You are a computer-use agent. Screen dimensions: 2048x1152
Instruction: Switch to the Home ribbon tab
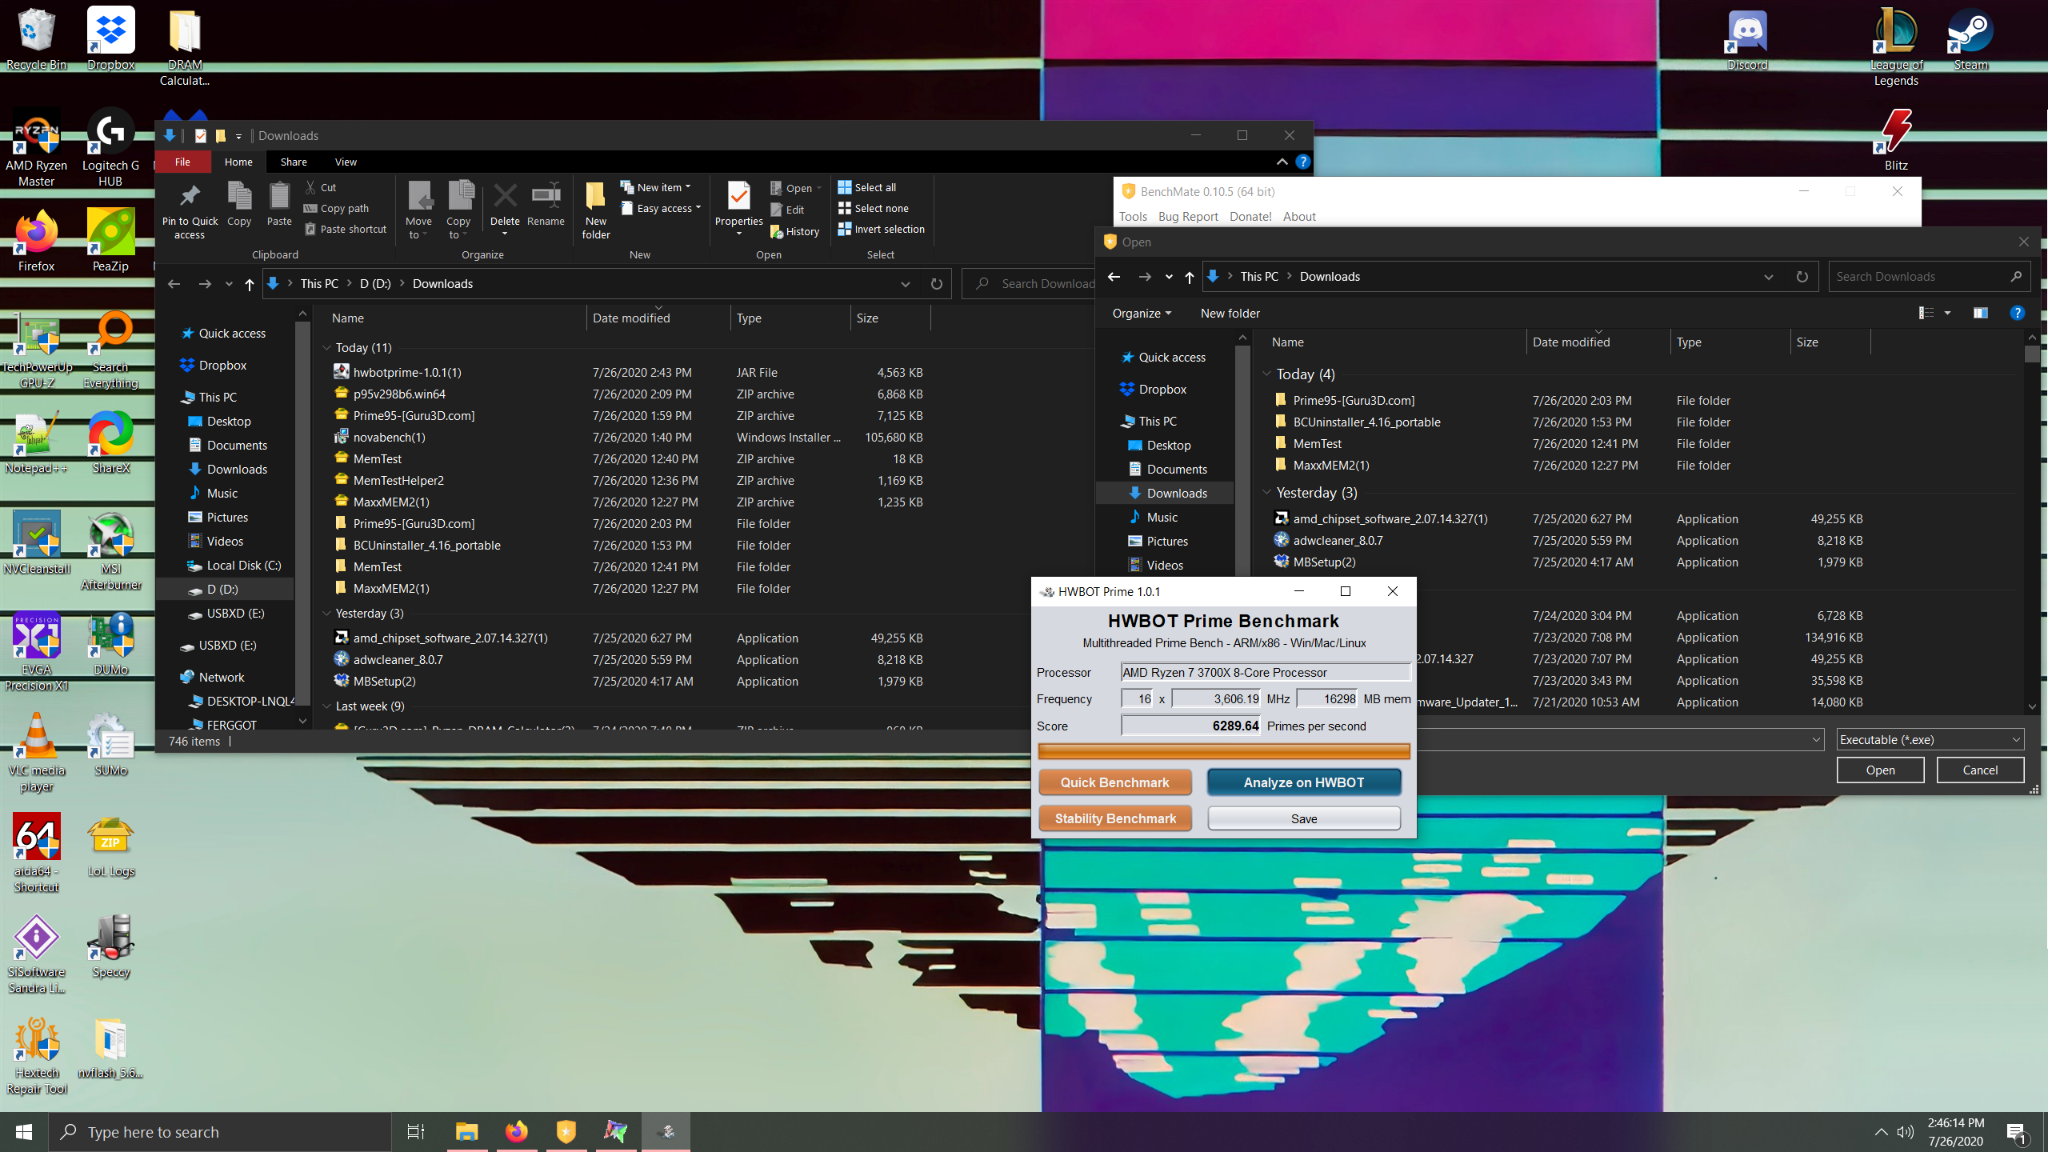tap(238, 162)
